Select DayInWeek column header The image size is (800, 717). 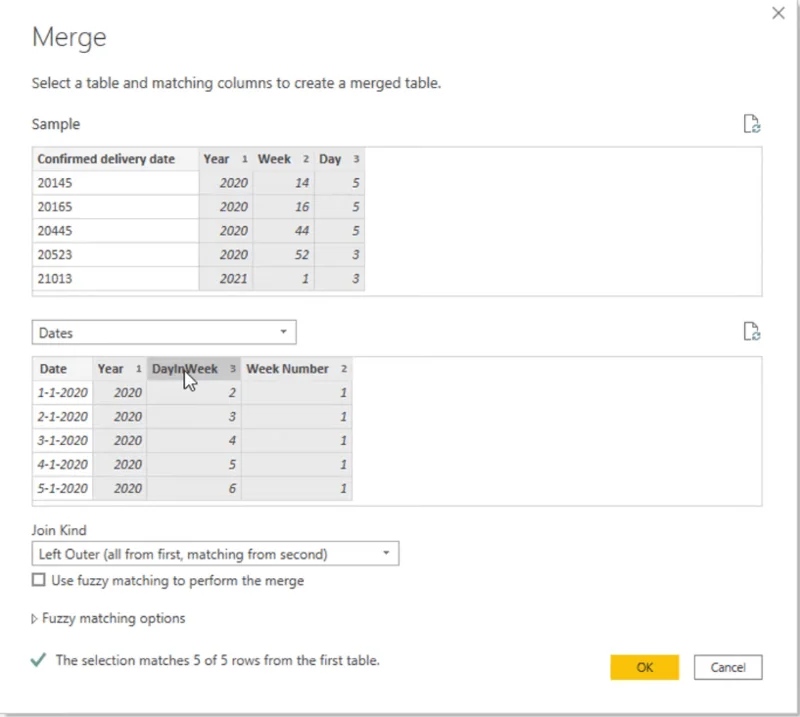[194, 368]
